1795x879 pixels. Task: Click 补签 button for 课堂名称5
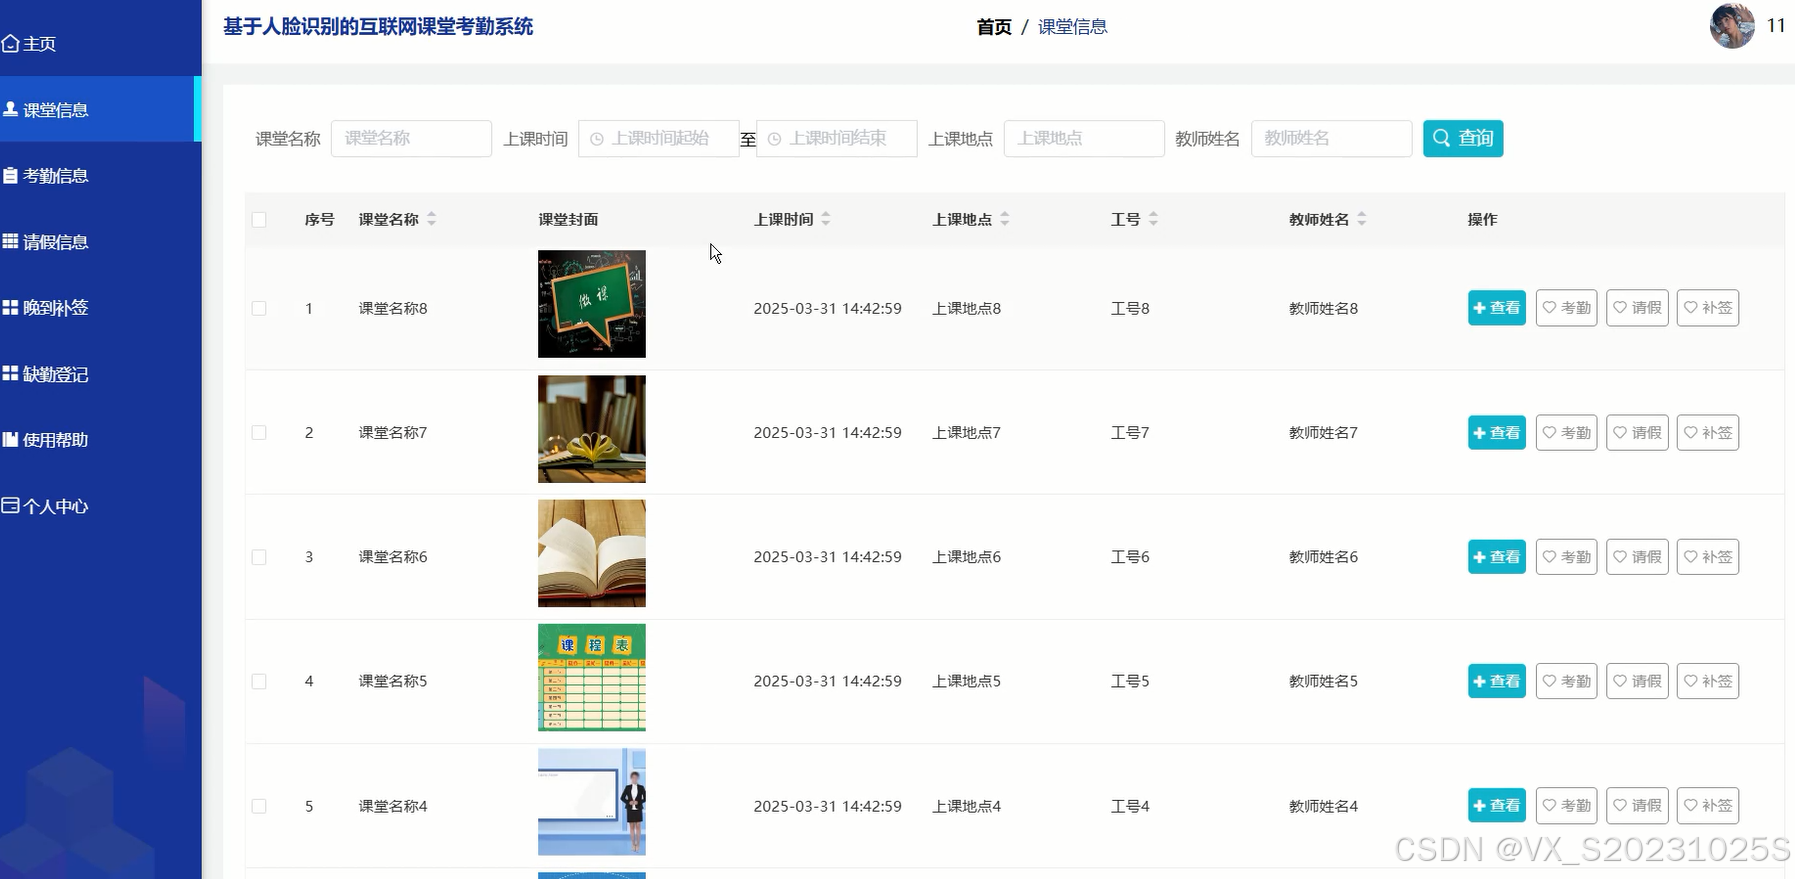(x=1708, y=681)
